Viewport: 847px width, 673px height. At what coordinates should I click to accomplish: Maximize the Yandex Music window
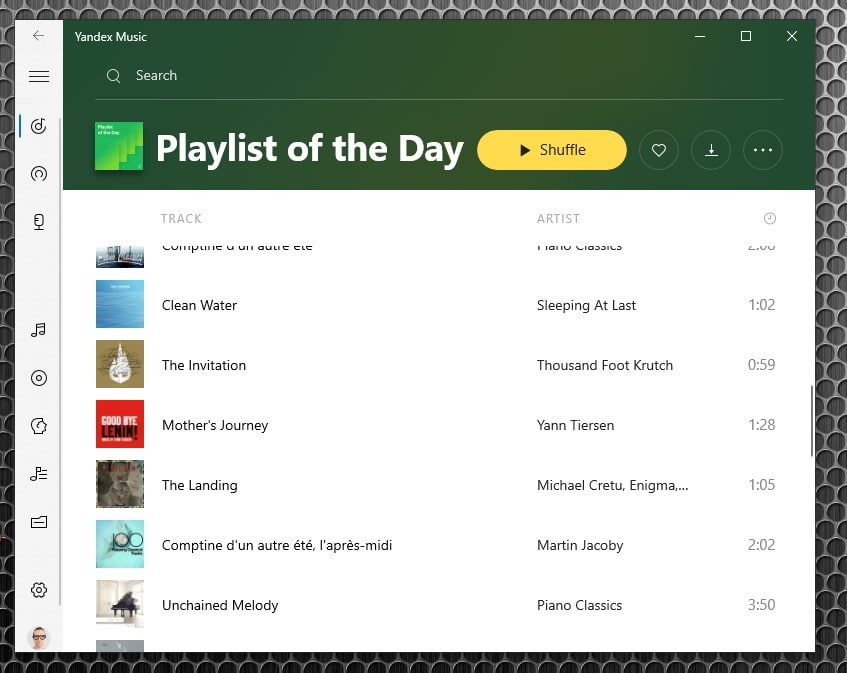click(746, 36)
